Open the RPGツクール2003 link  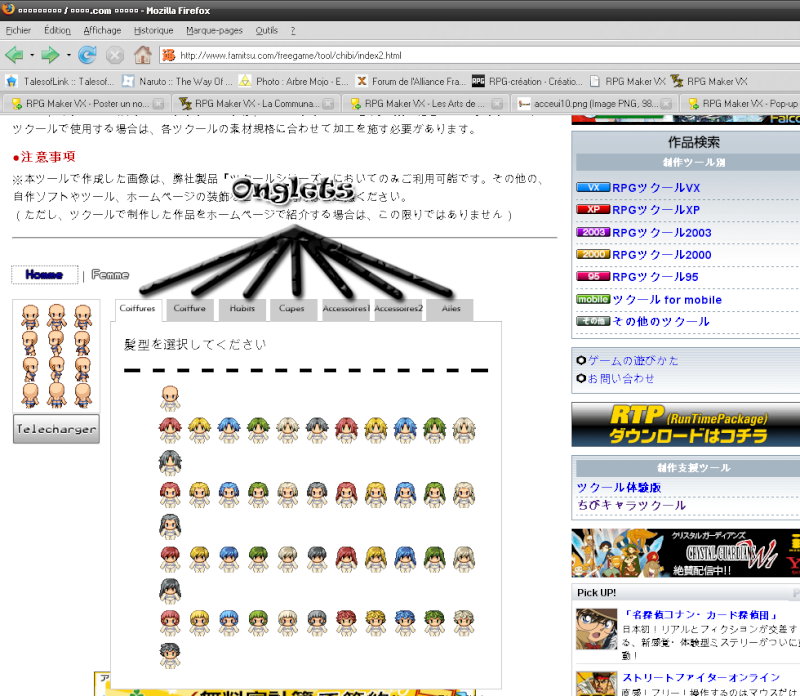tap(662, 233)
